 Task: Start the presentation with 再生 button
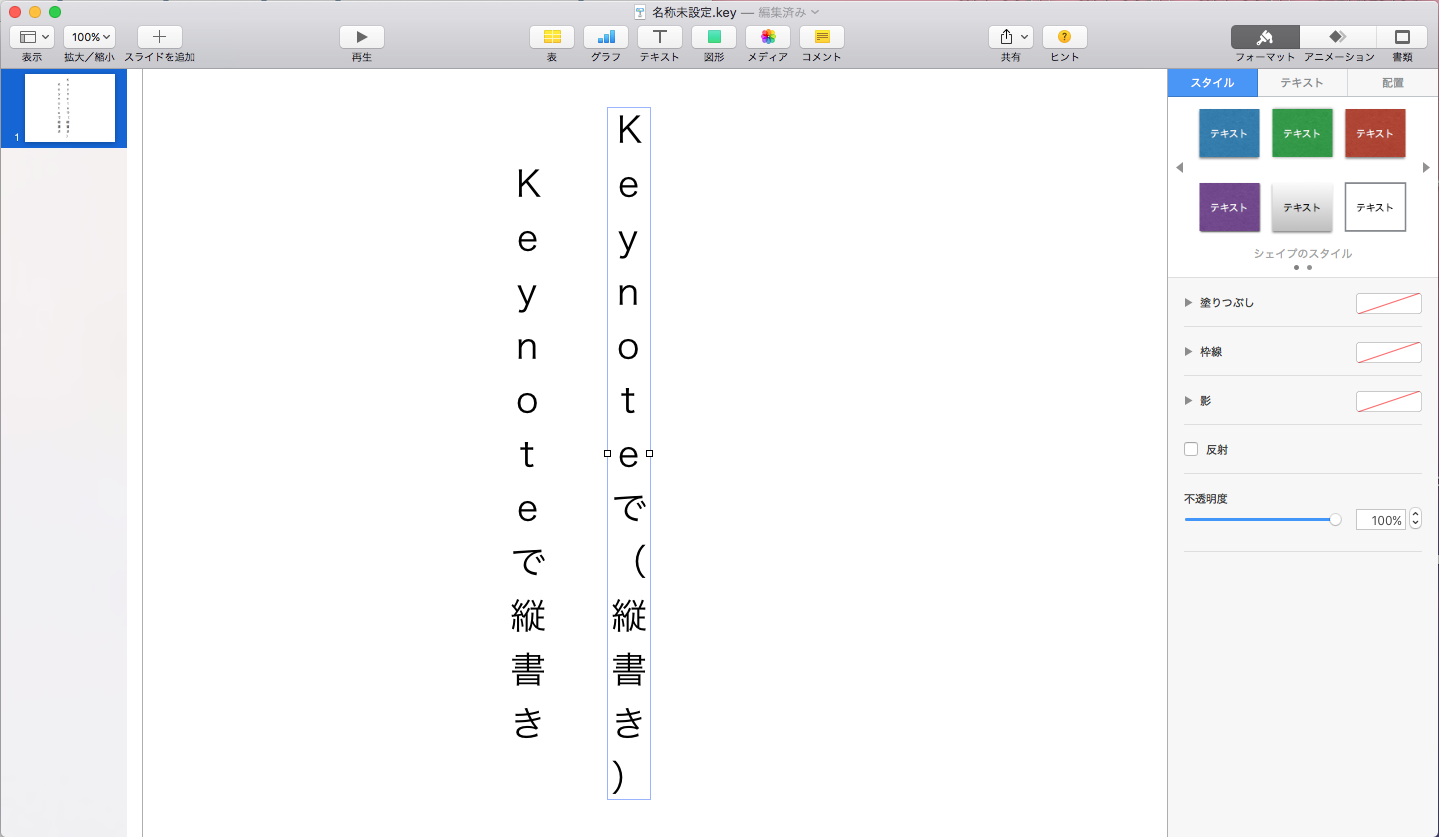click(x=361, y=37)
